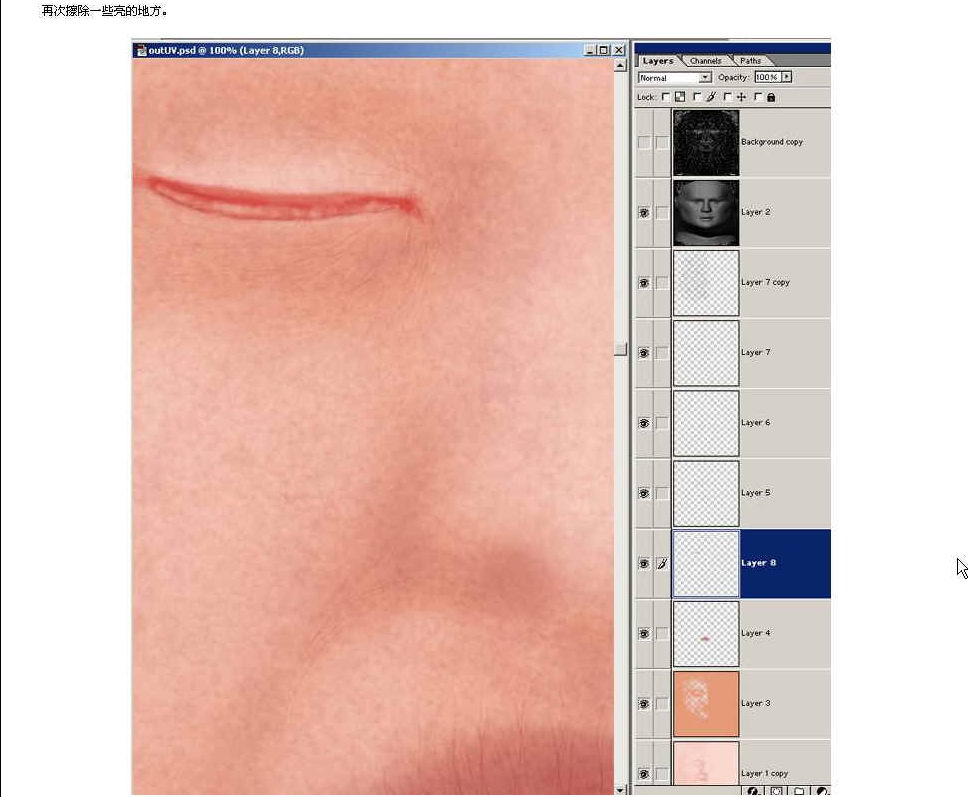Select Layer 5 by its name

click(x=756, y=493)
